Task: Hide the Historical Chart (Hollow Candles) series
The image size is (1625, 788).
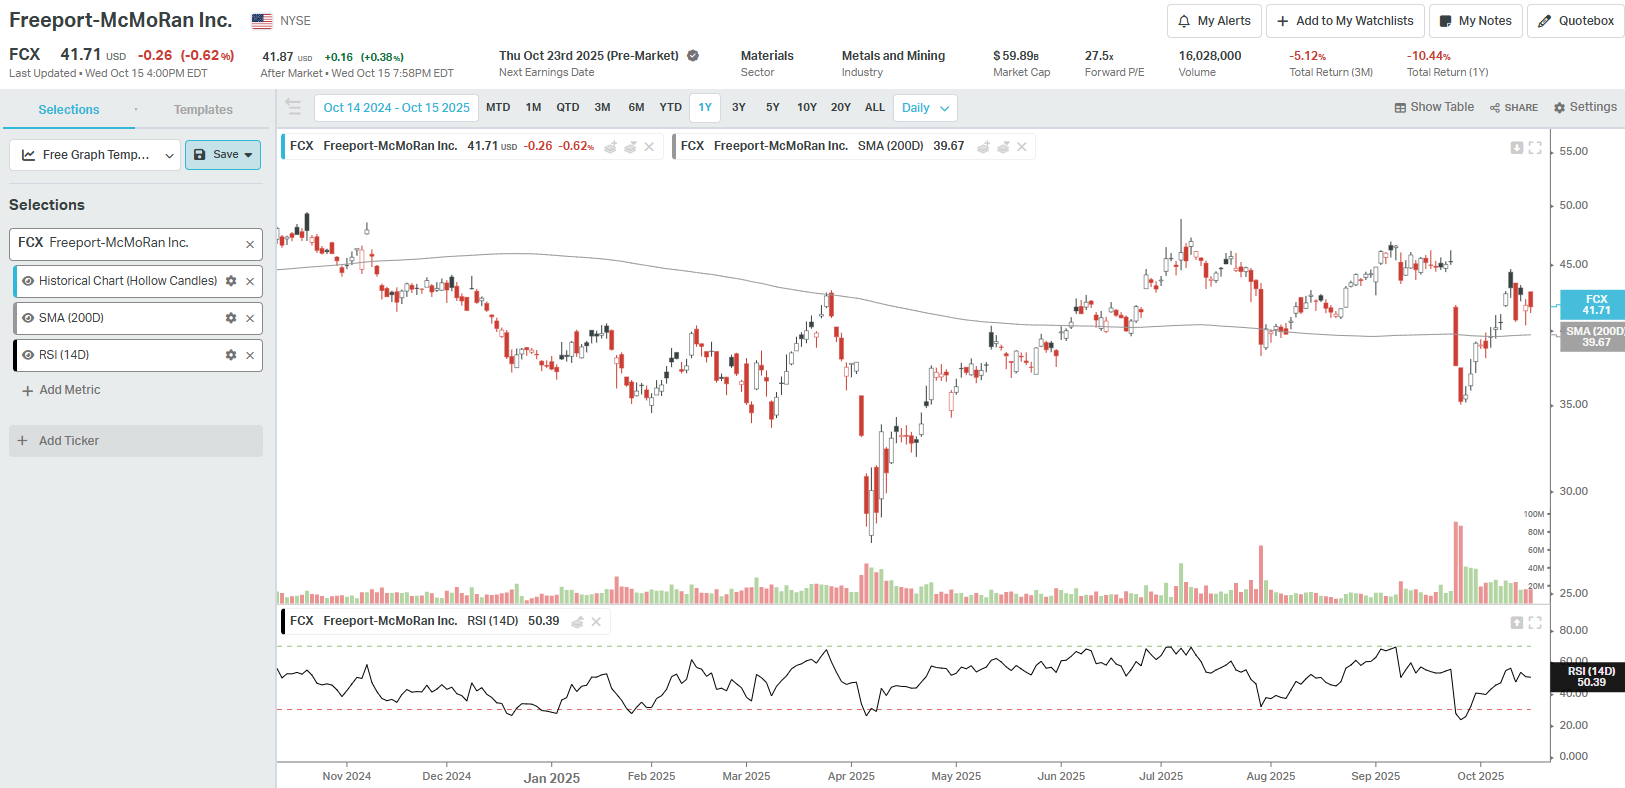Action: [28, 281]
